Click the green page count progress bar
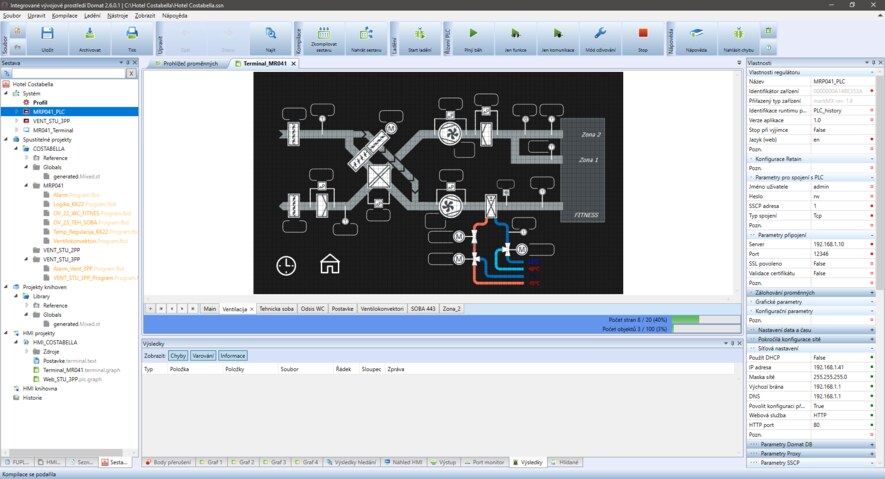 685,319
